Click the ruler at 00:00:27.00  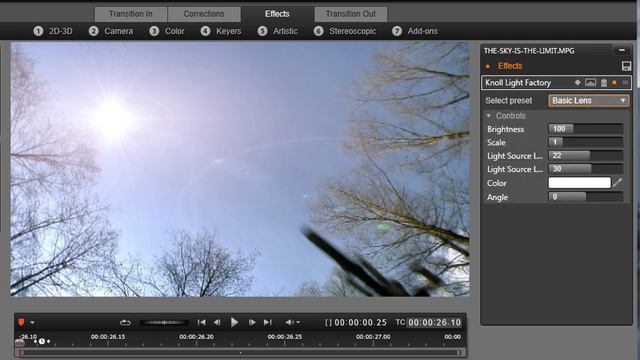[373, 337]
